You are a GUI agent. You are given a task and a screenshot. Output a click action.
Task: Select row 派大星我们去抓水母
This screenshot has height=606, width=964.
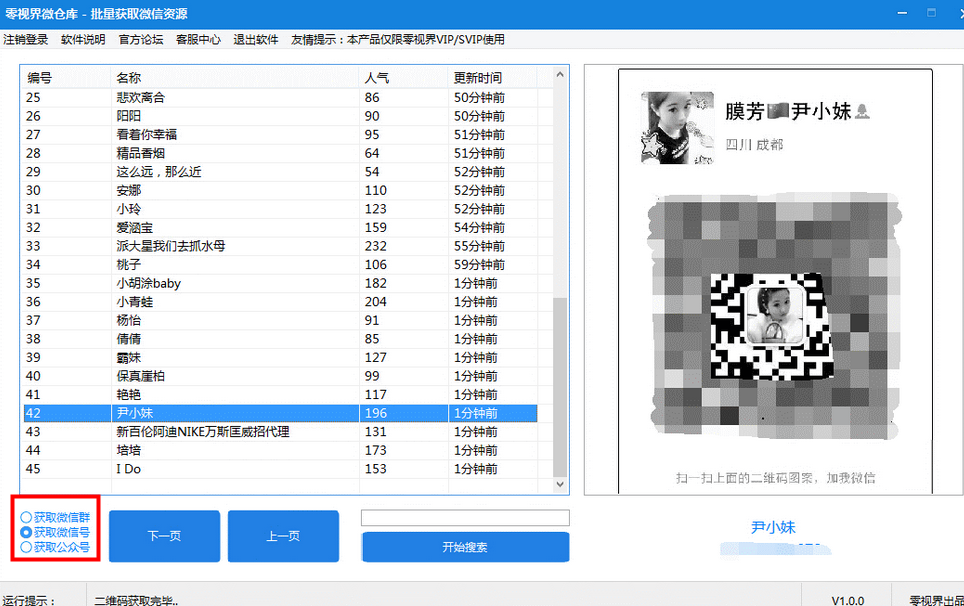pyautogui.click(x=280, y=246)
